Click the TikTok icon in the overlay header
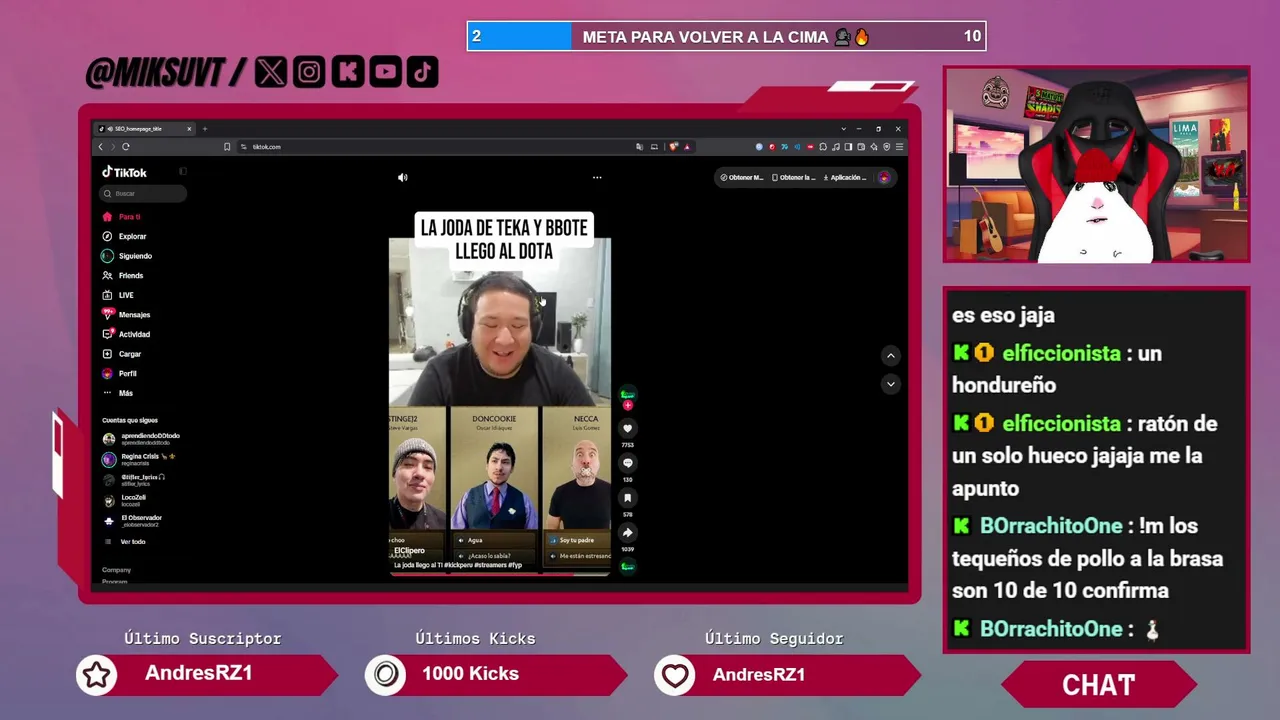 (423, 72)
